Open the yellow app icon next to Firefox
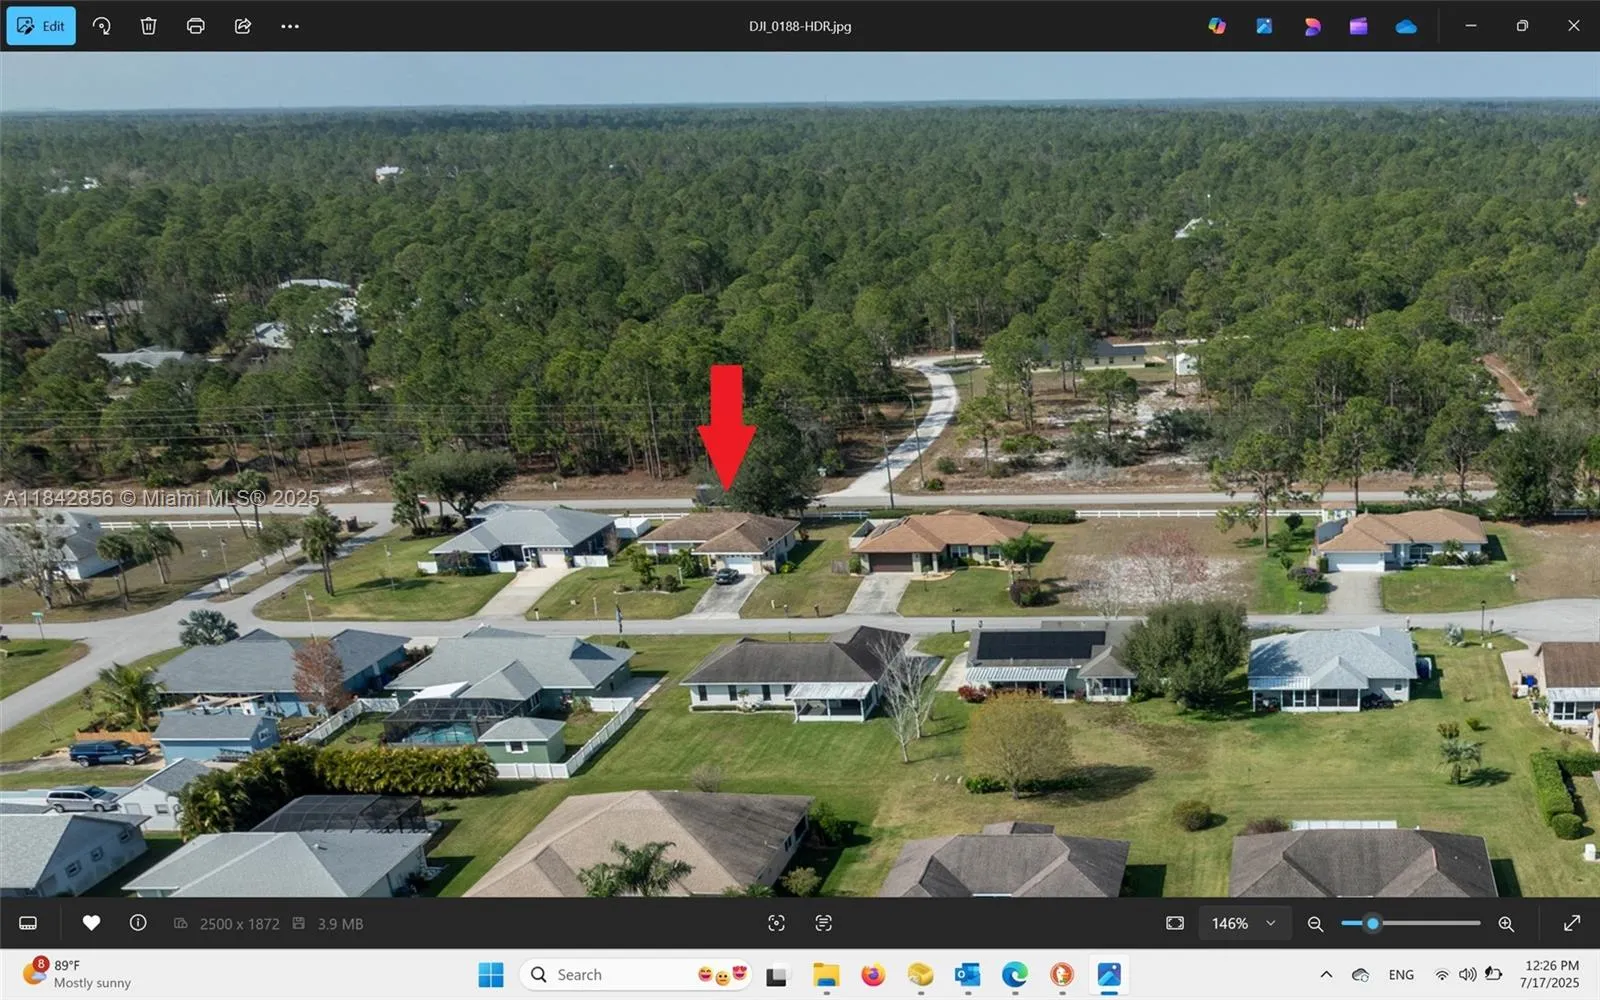Image resolution: width=1600 pixels, height=1000 pixels. (x=920, y=974)
